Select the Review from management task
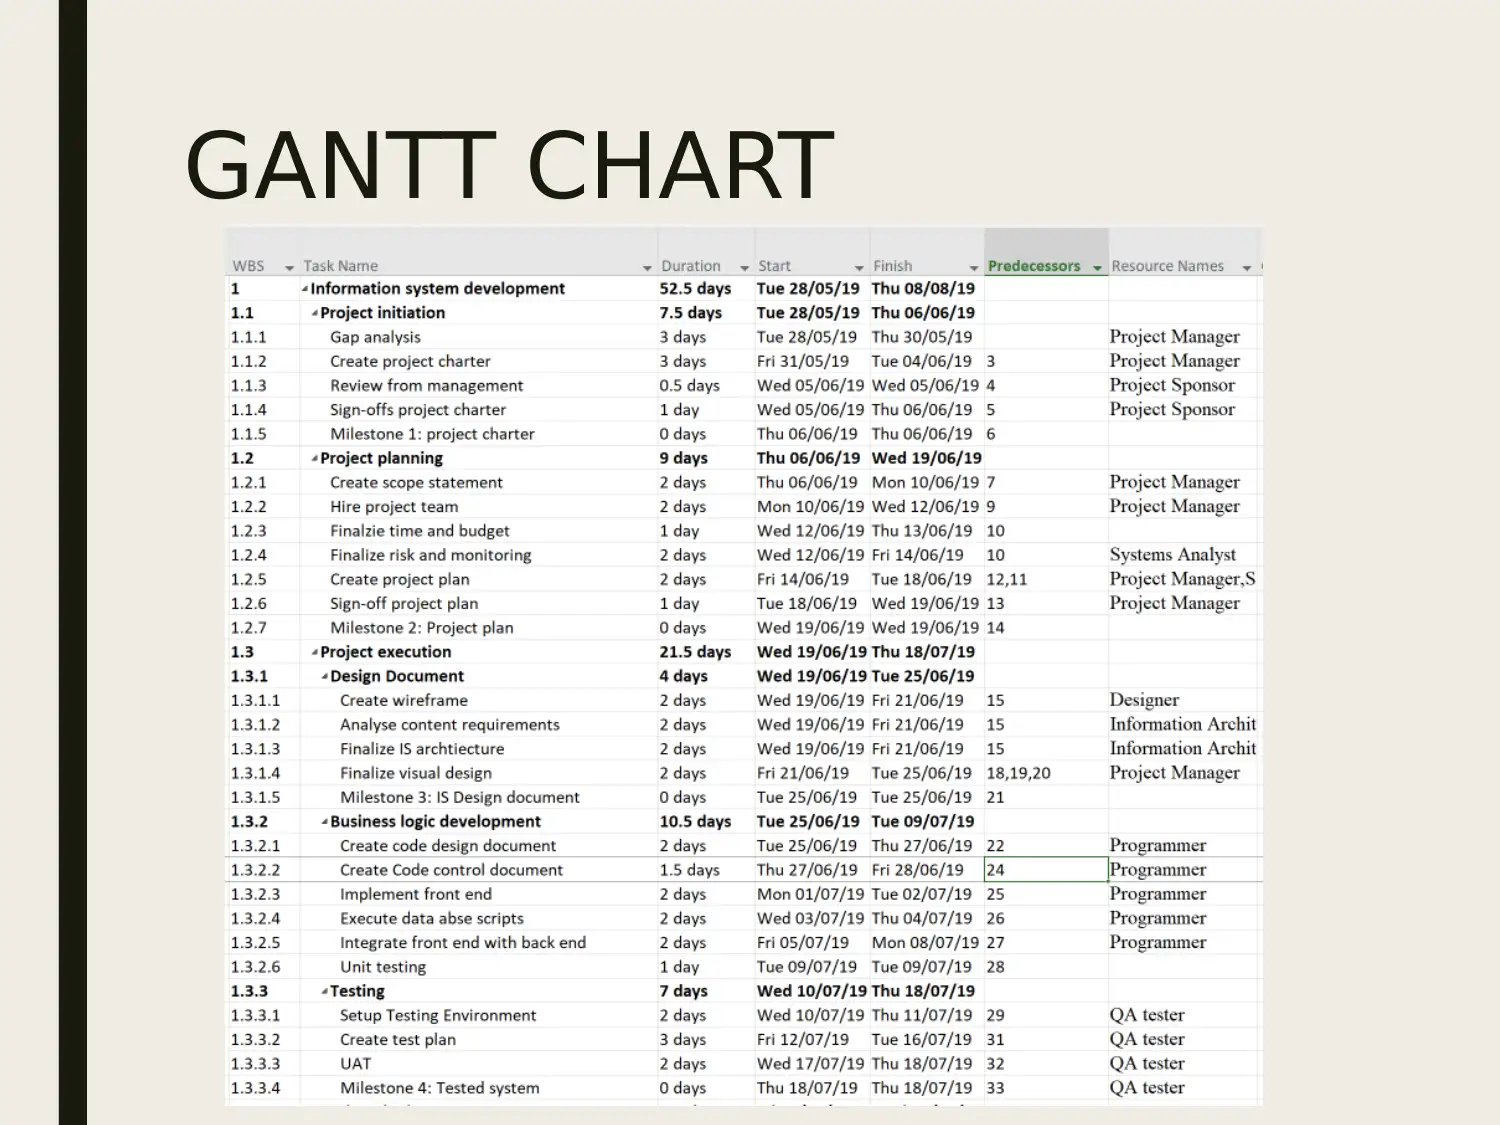 click(x=427, y=385)
